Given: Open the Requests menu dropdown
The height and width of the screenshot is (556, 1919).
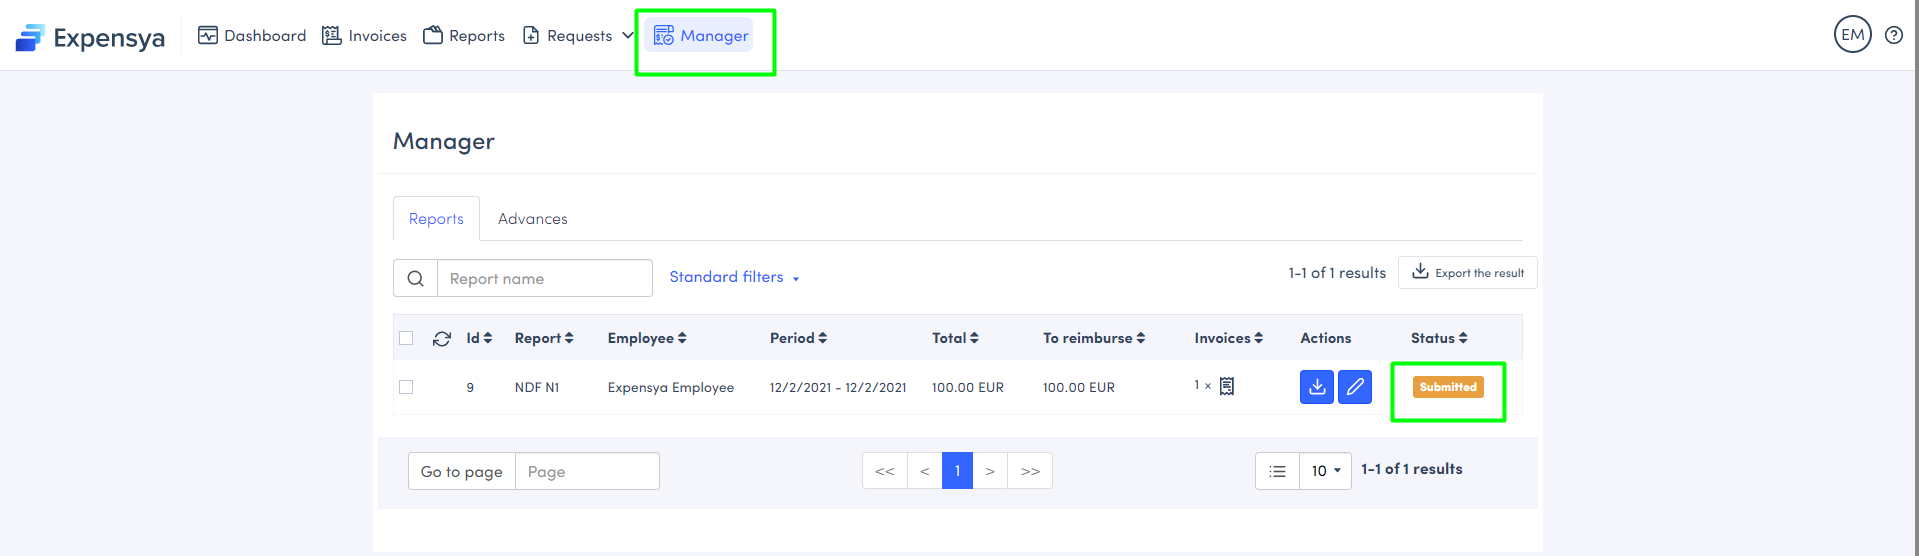Looking at the screenshot, I should [579, 36].
